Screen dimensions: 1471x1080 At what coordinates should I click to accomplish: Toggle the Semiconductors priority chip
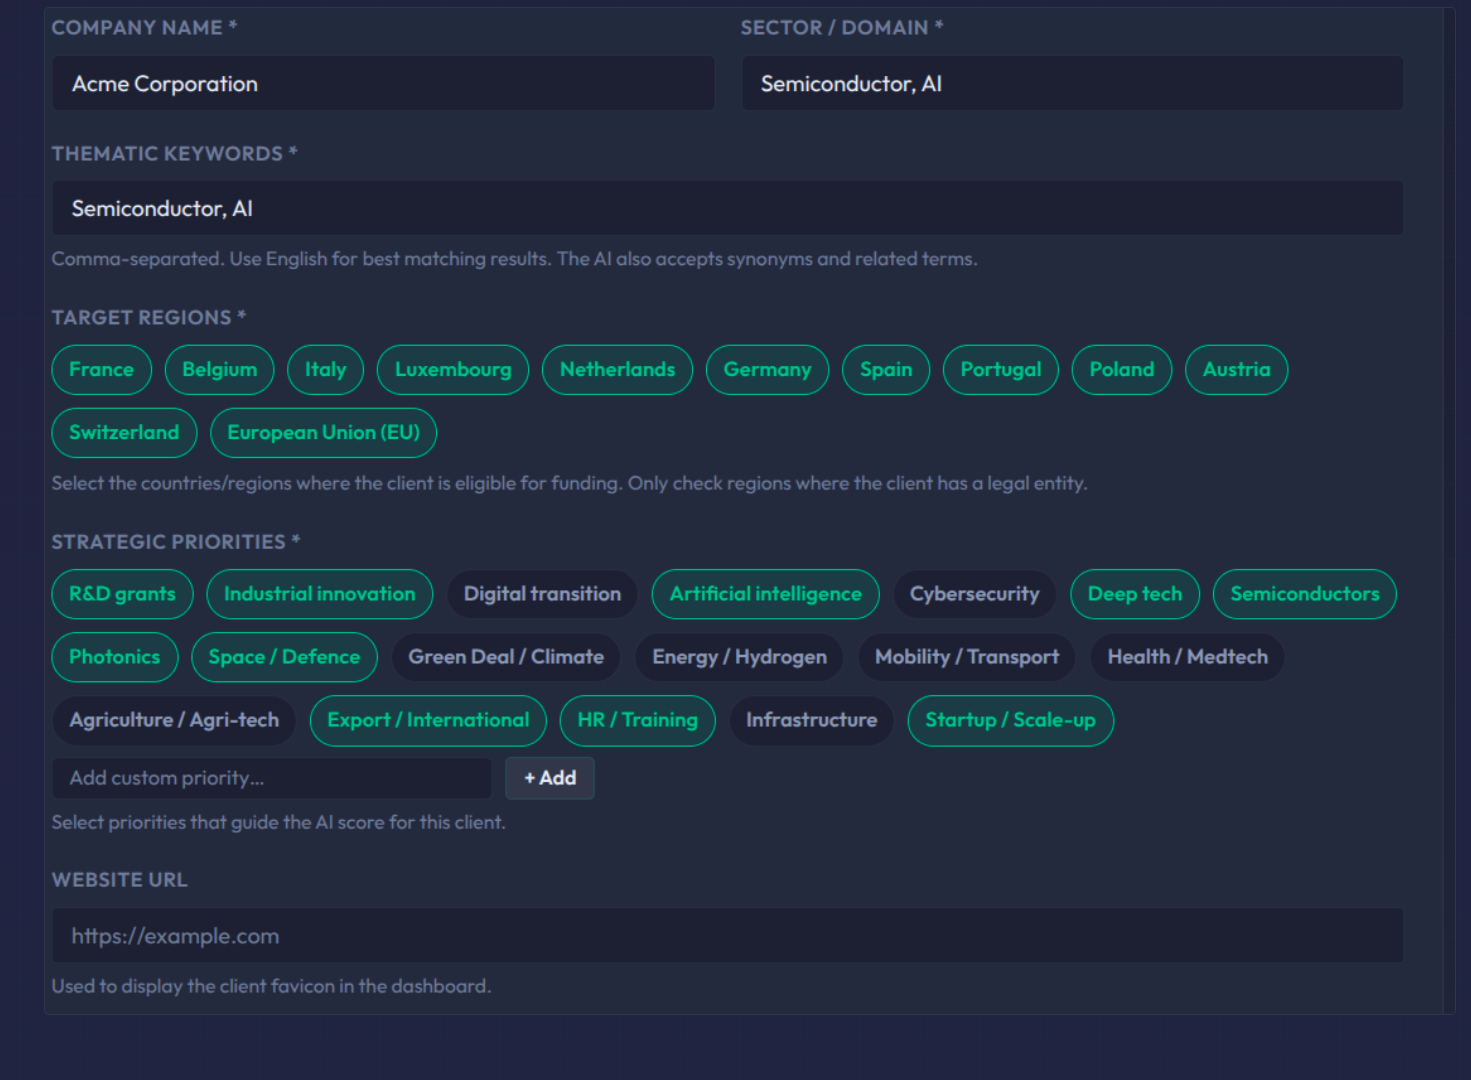point(1304,594)
